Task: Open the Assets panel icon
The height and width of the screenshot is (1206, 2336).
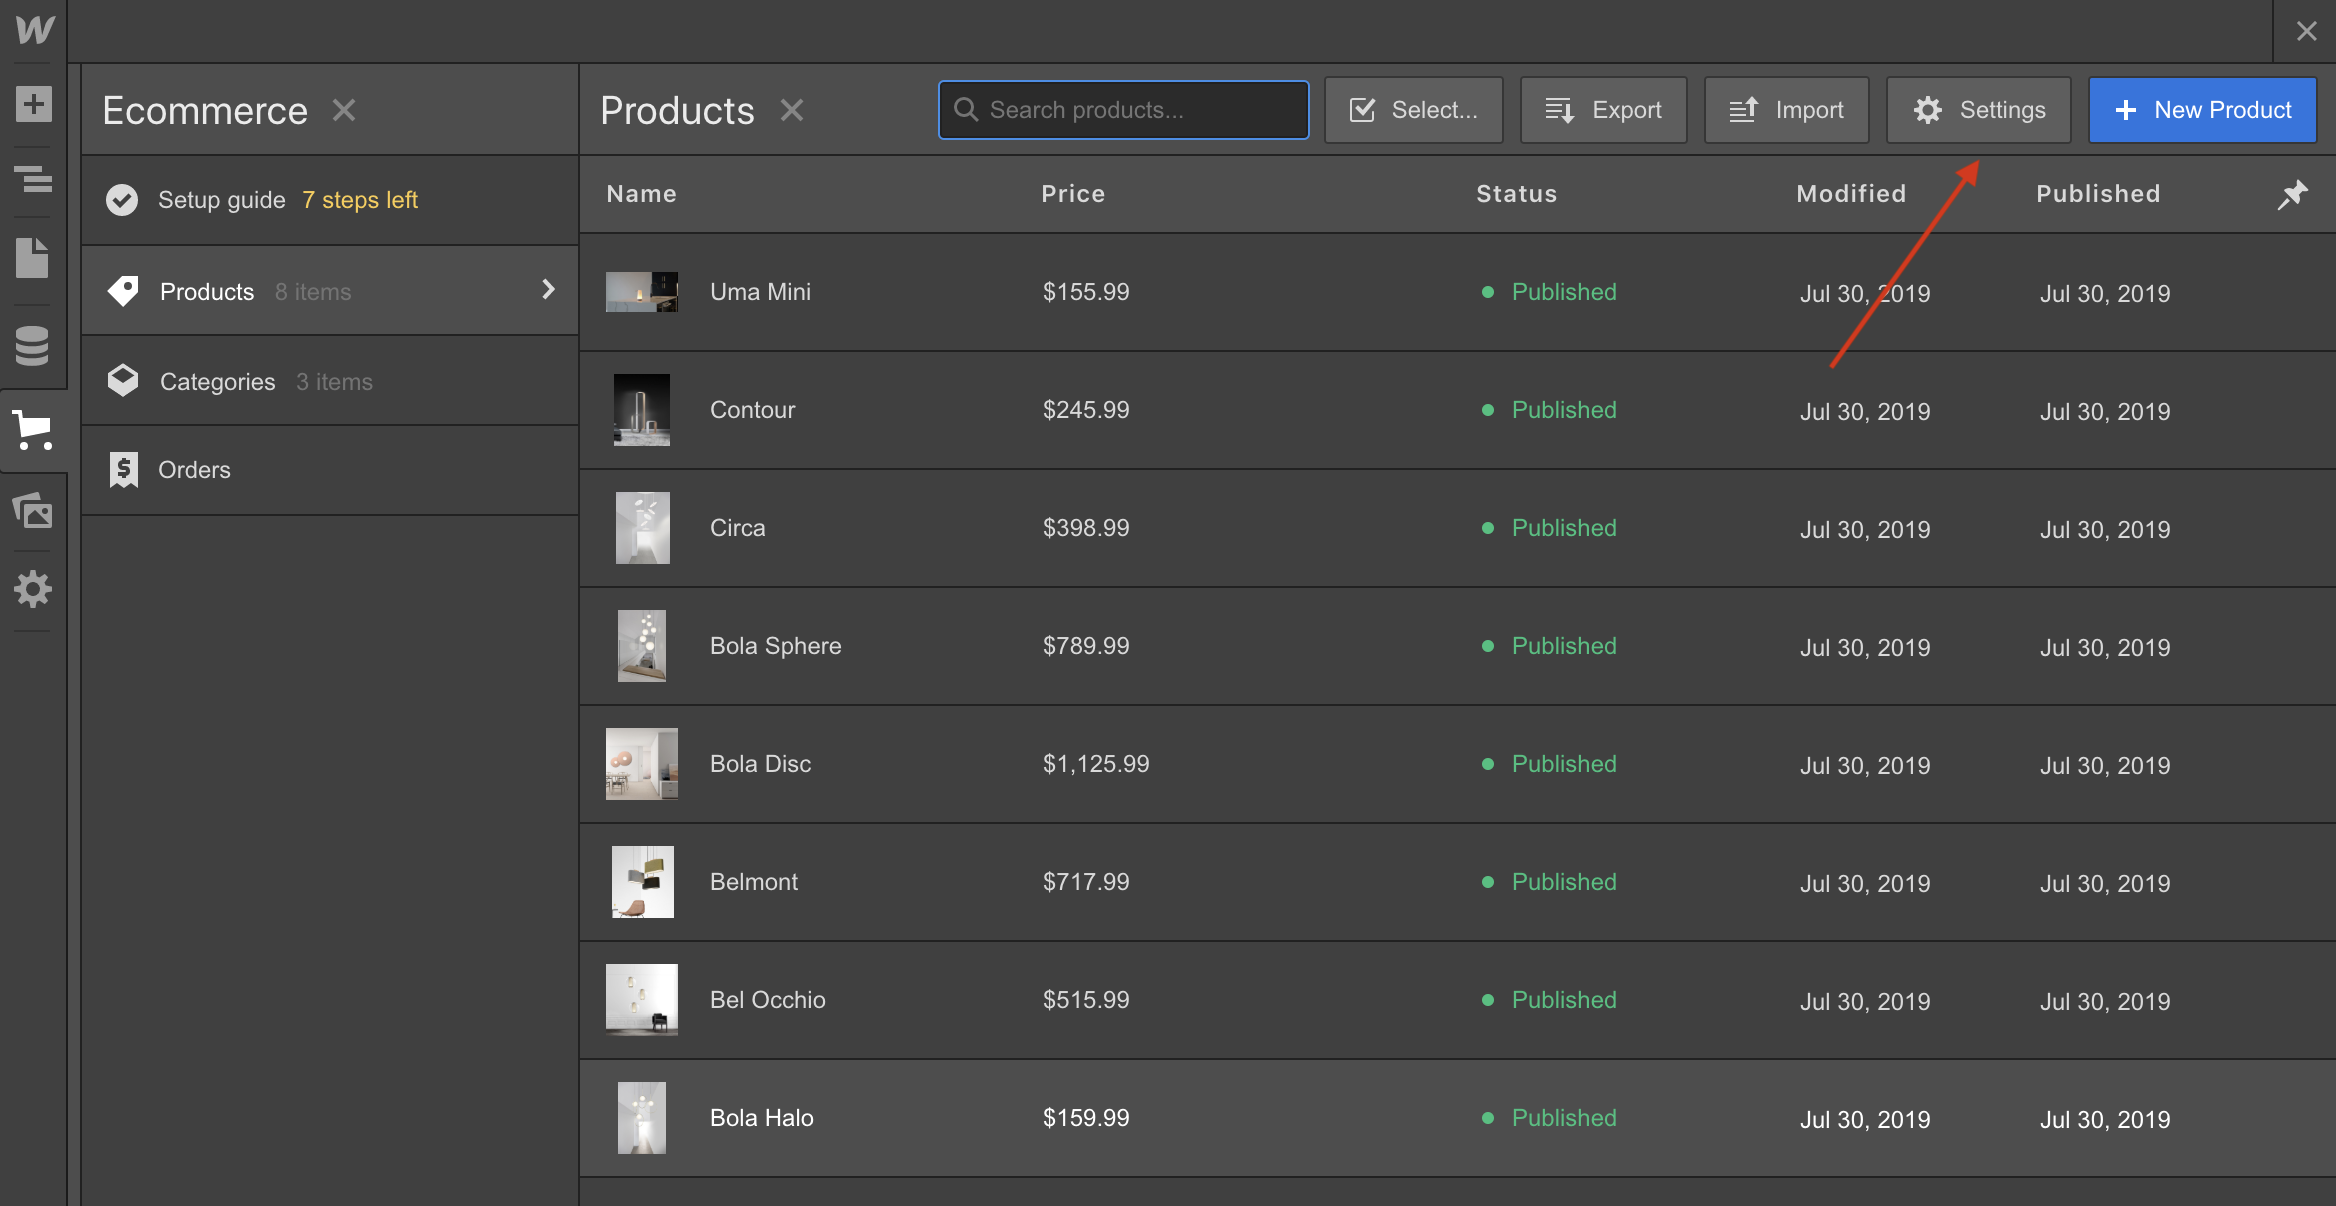Action: (33, 511)
